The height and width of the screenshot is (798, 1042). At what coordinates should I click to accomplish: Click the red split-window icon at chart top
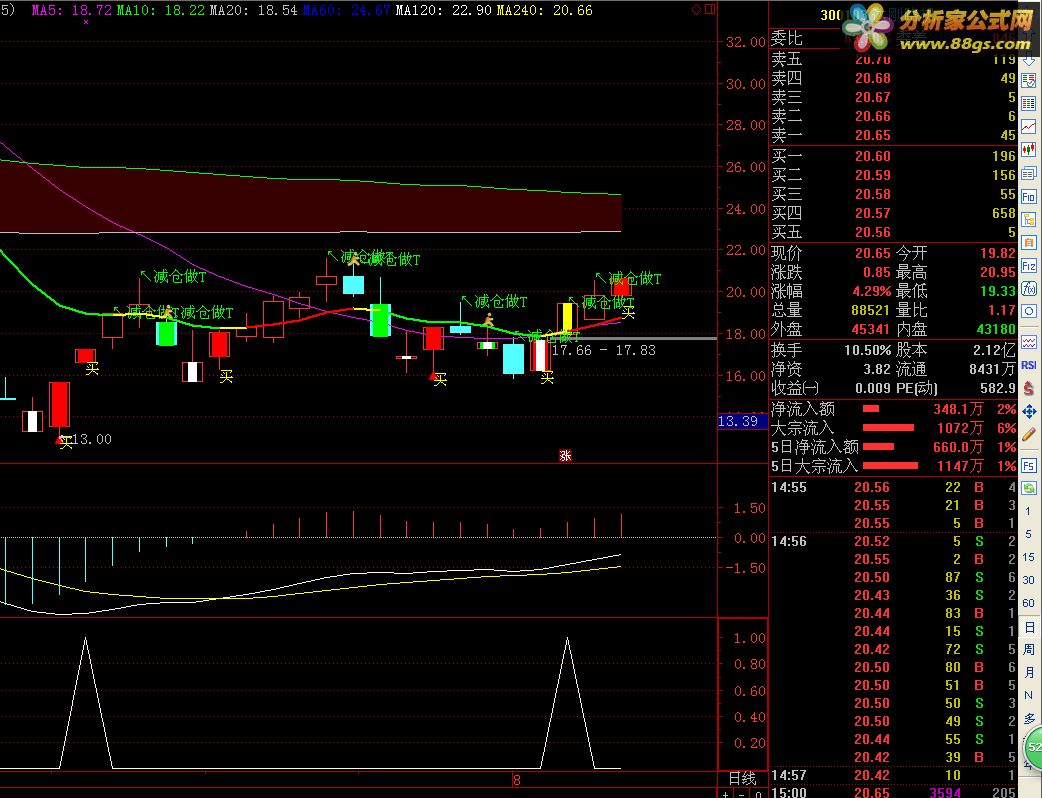point(710,9)
